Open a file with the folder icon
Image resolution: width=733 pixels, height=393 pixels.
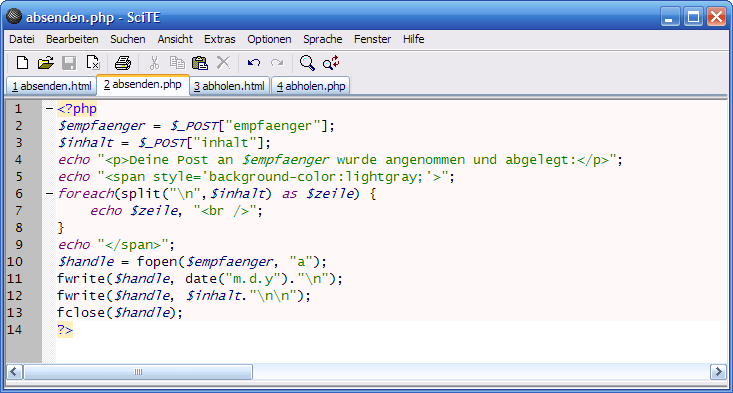pos(45,63)
